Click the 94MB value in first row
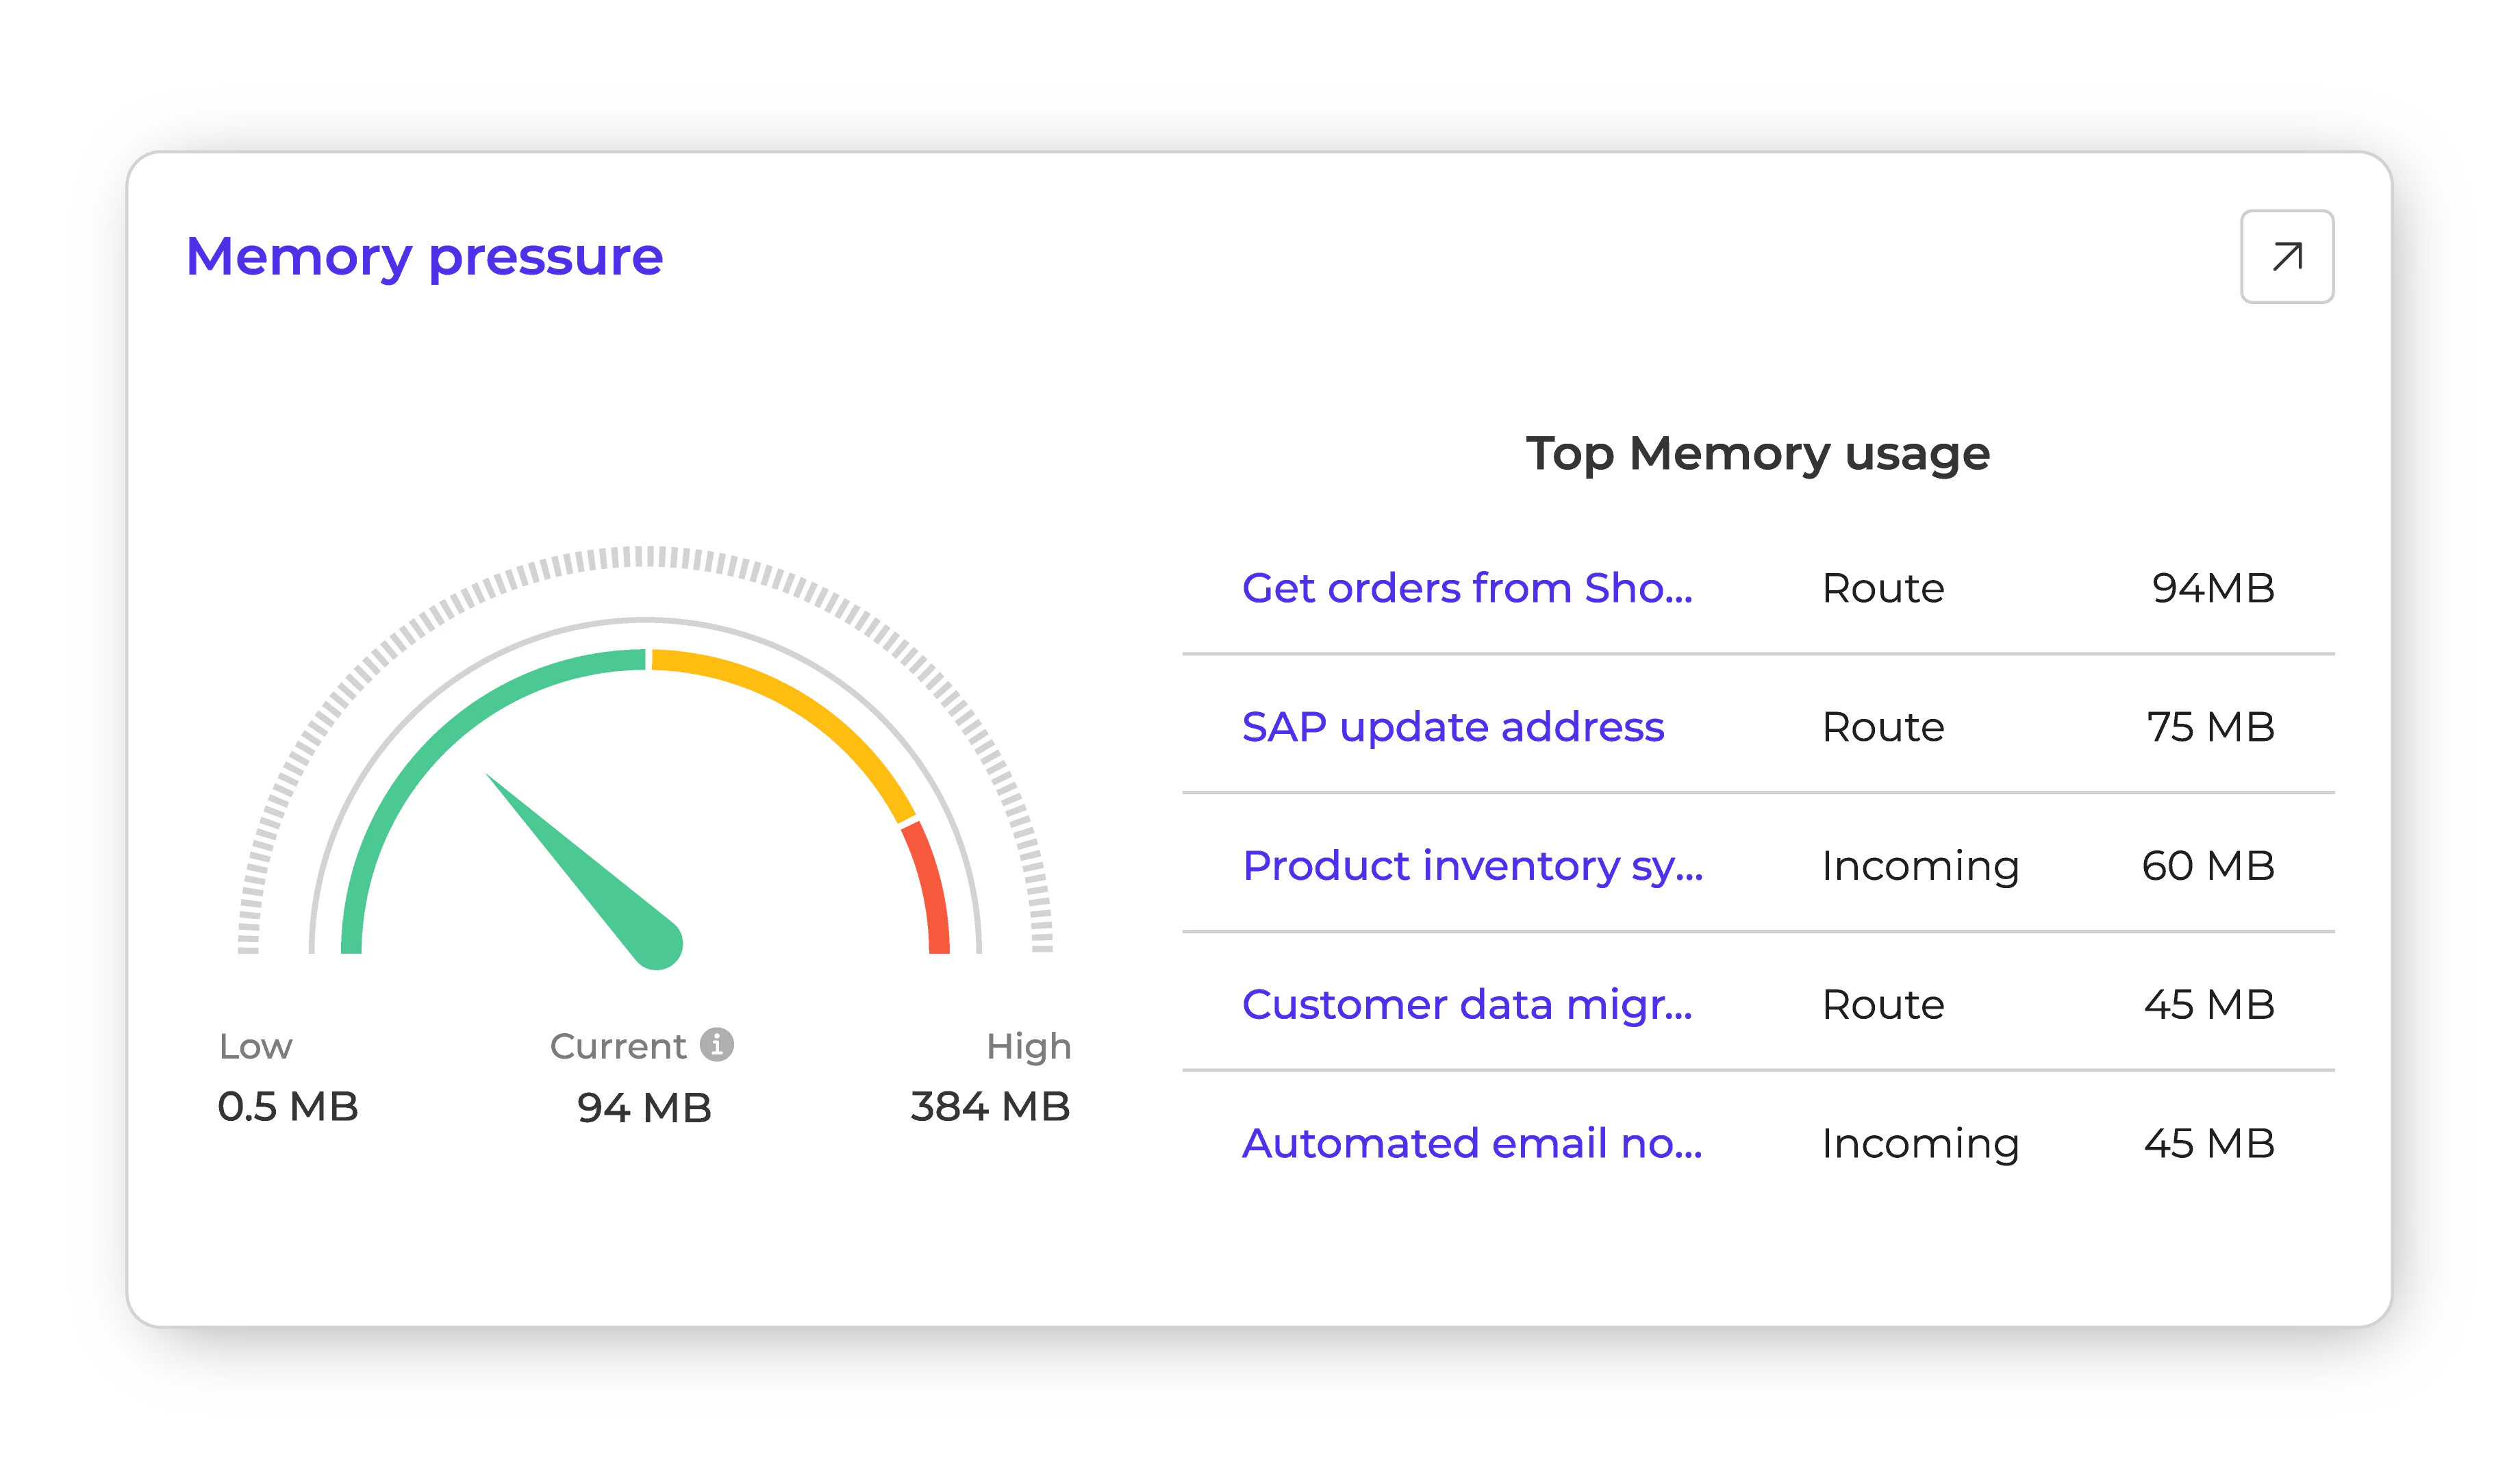Screen dimensions: 2520x1479 tap(2212, 588)
